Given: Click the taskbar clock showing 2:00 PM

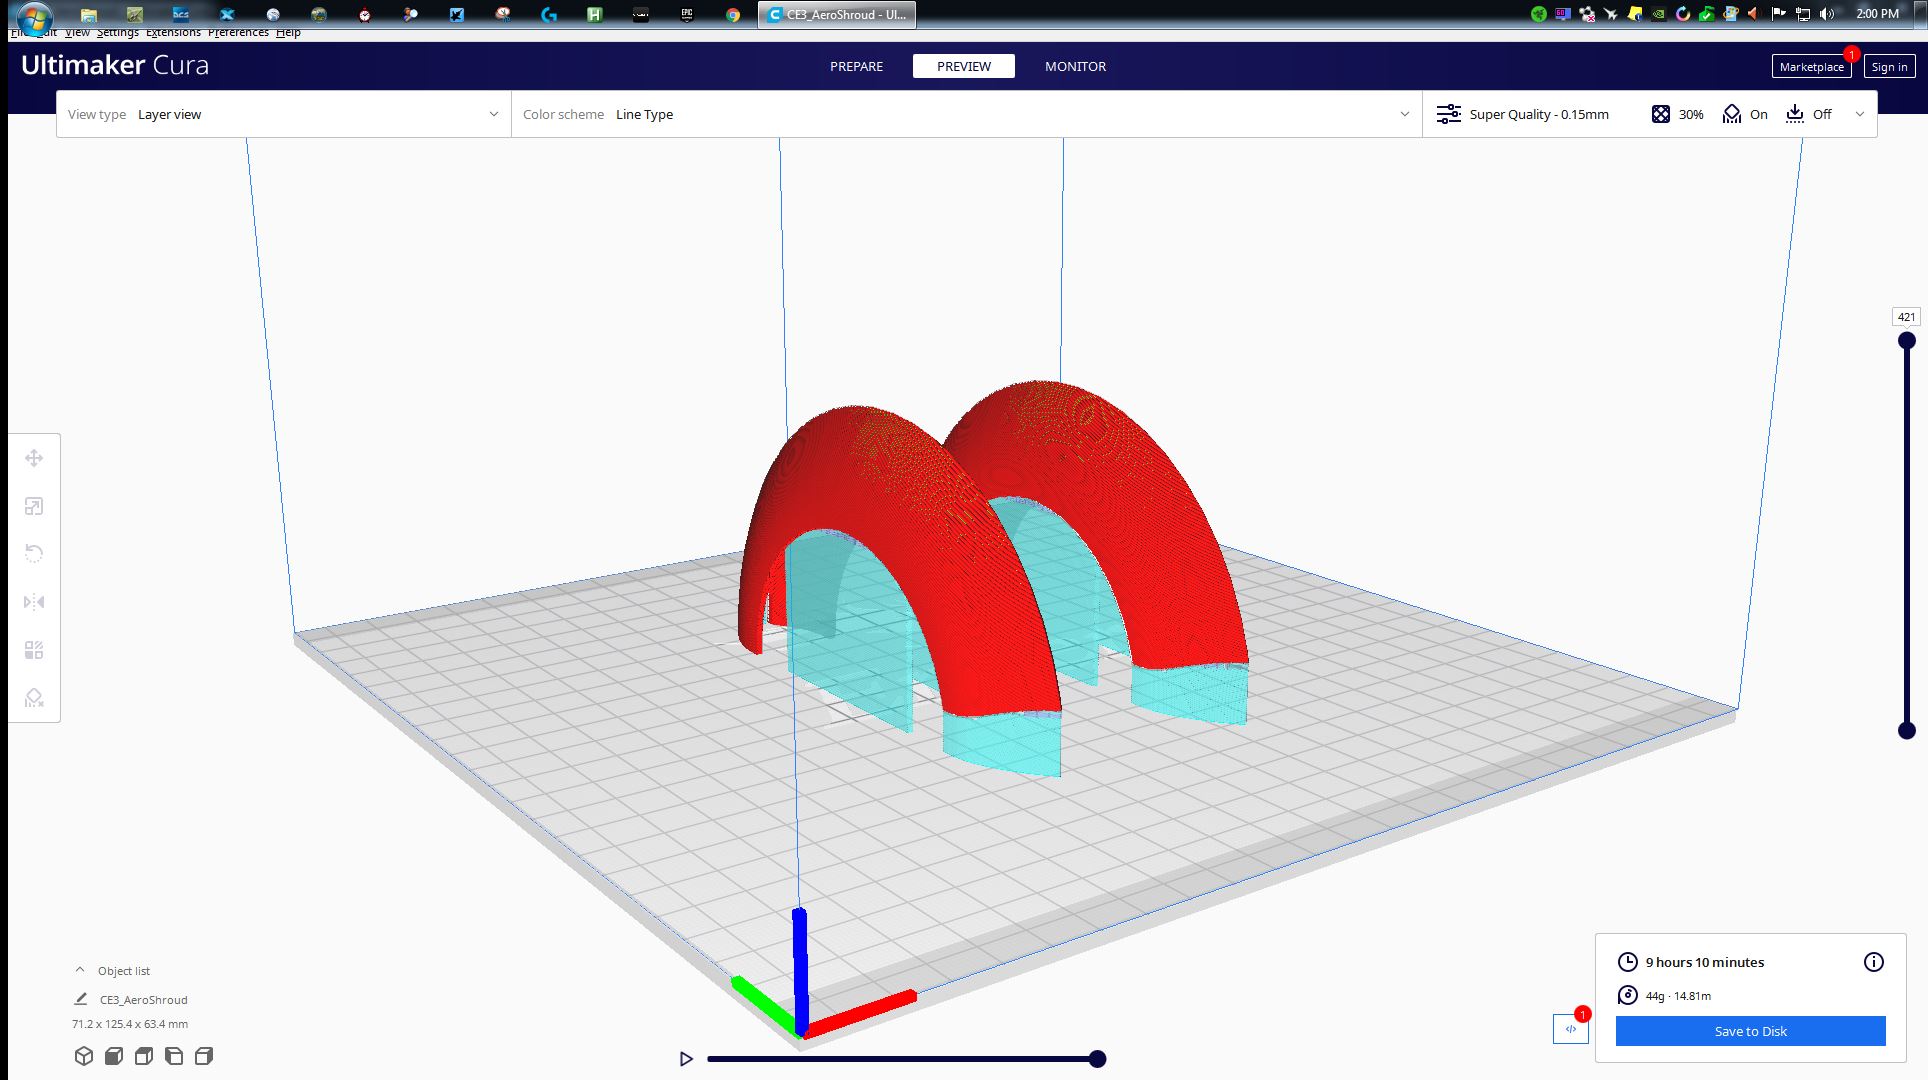Looking at the screenshot, I should (x=1877, y=14).
